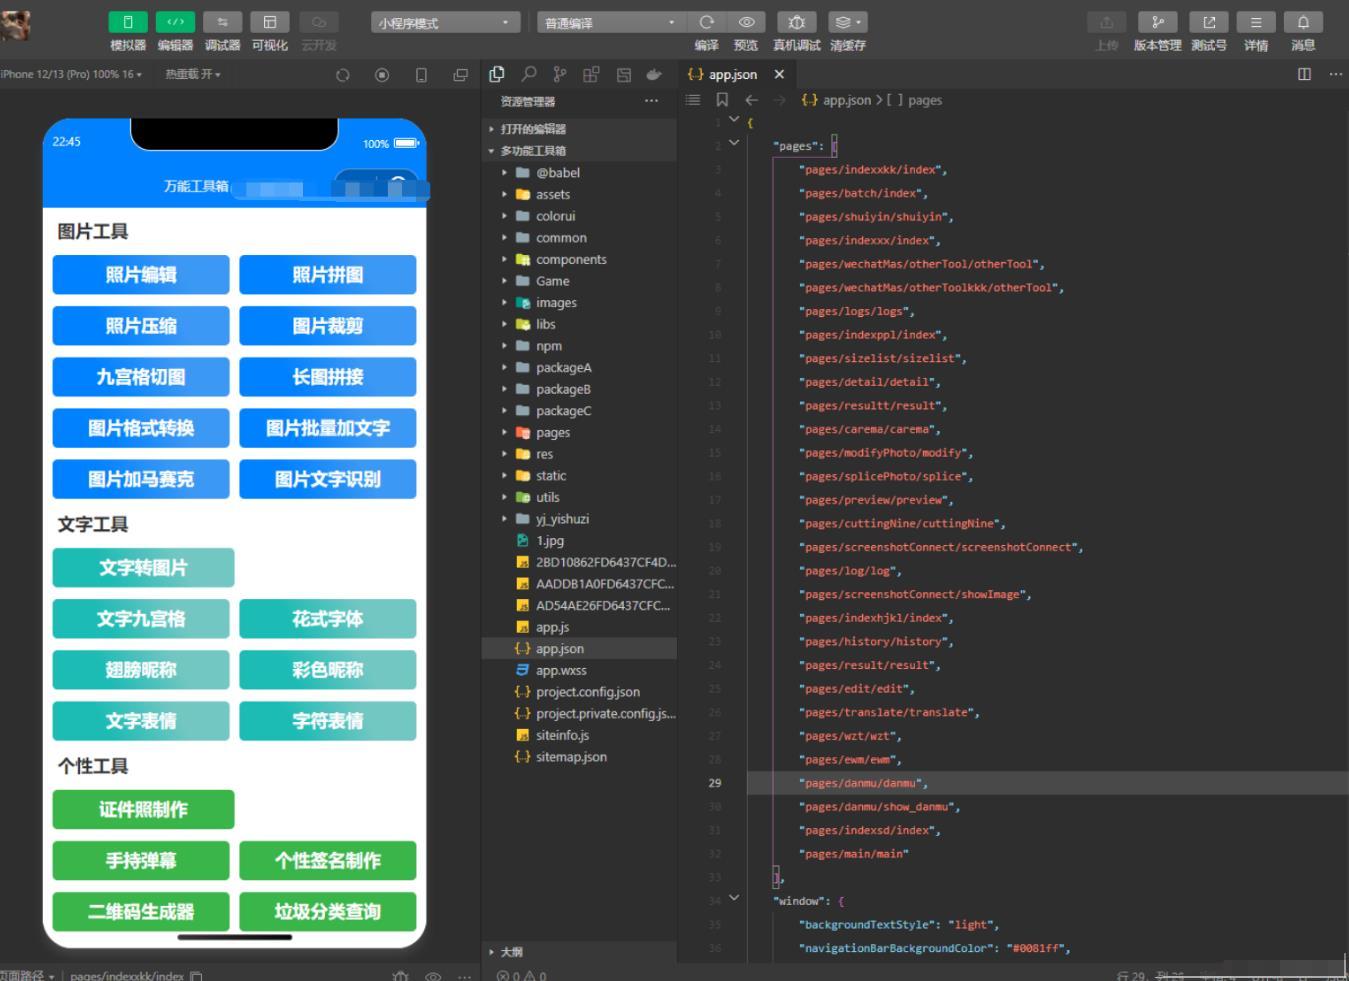Image resolution: width=1349 pixels, height=981 pixels.
Task: Click the bookmark icon in editor toolbar
Action: 722,100
